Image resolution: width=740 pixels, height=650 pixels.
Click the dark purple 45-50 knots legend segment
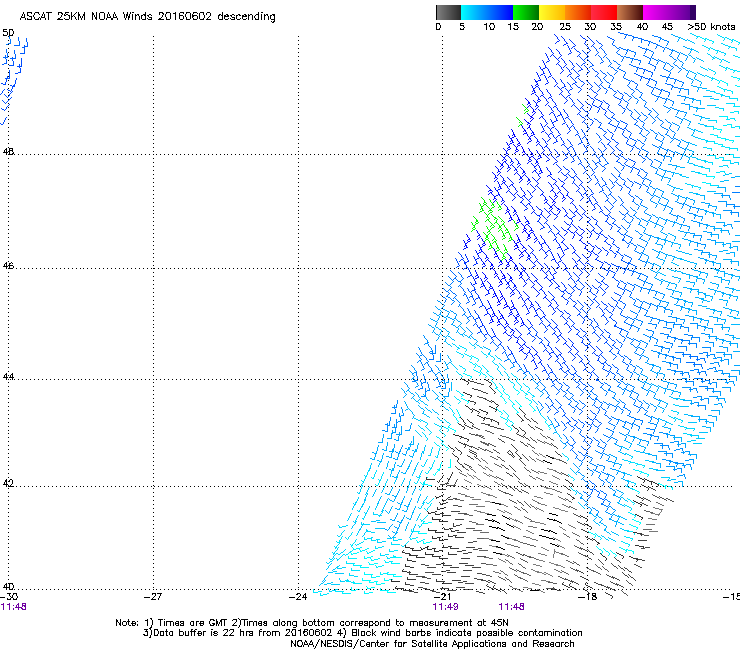pos(682,12)
